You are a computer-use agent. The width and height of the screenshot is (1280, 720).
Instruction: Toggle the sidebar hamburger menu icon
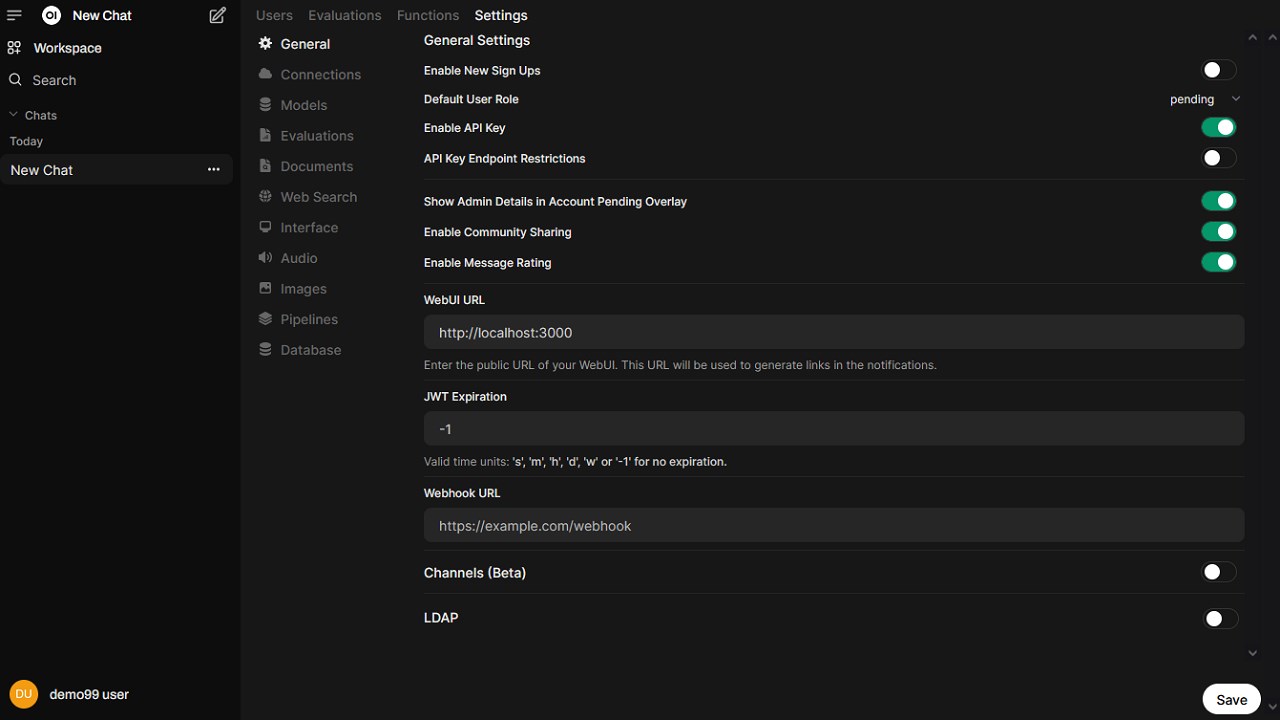pos(14,16)
